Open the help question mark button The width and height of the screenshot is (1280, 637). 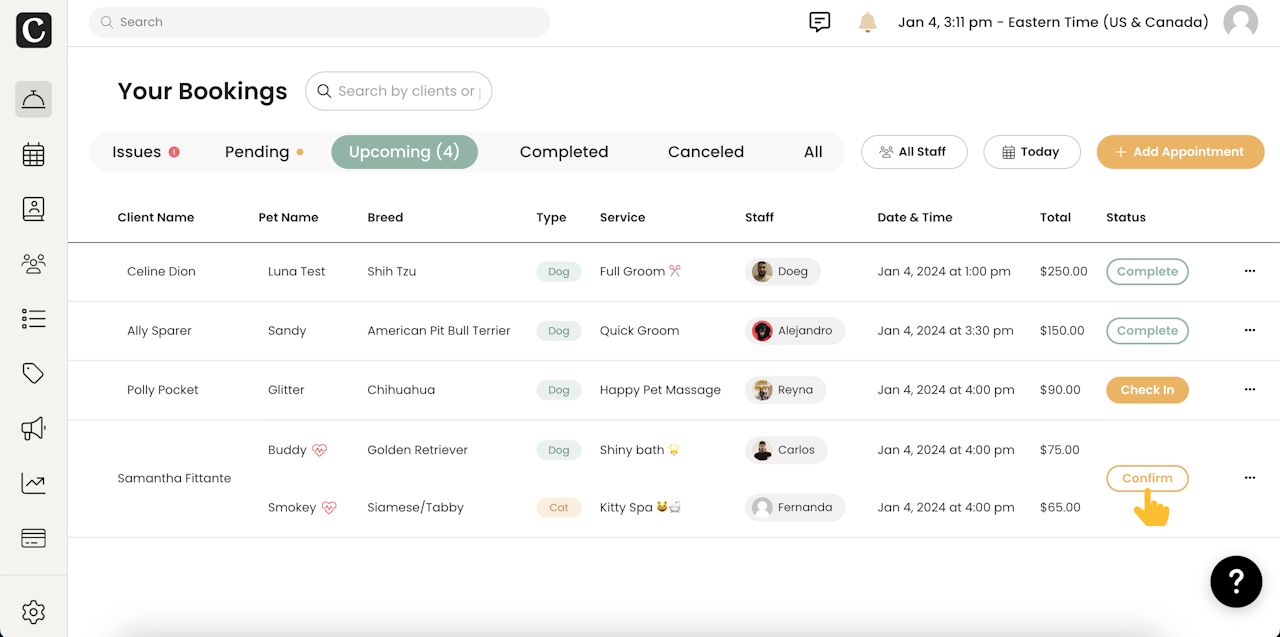(x=1236, y=581)
